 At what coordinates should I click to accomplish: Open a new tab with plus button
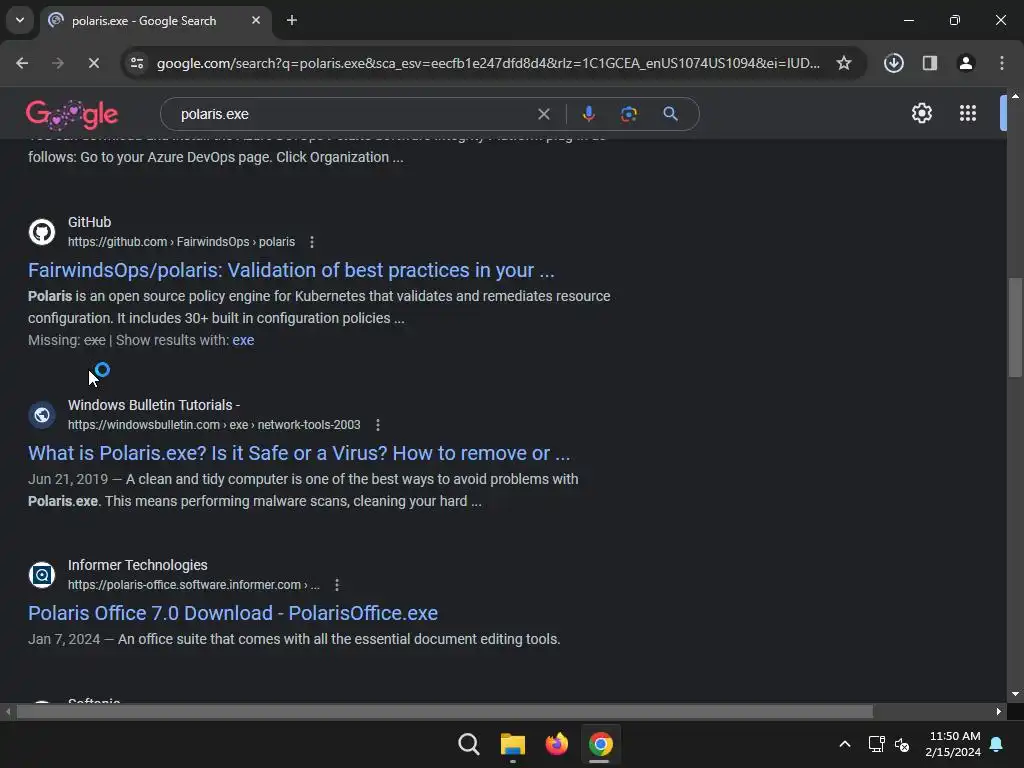[292, 20]
